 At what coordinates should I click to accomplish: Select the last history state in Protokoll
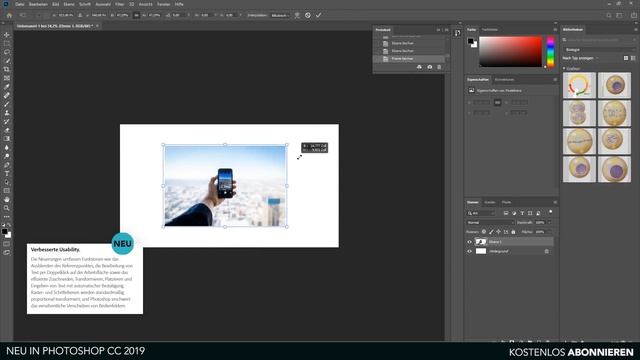point(409,59)
